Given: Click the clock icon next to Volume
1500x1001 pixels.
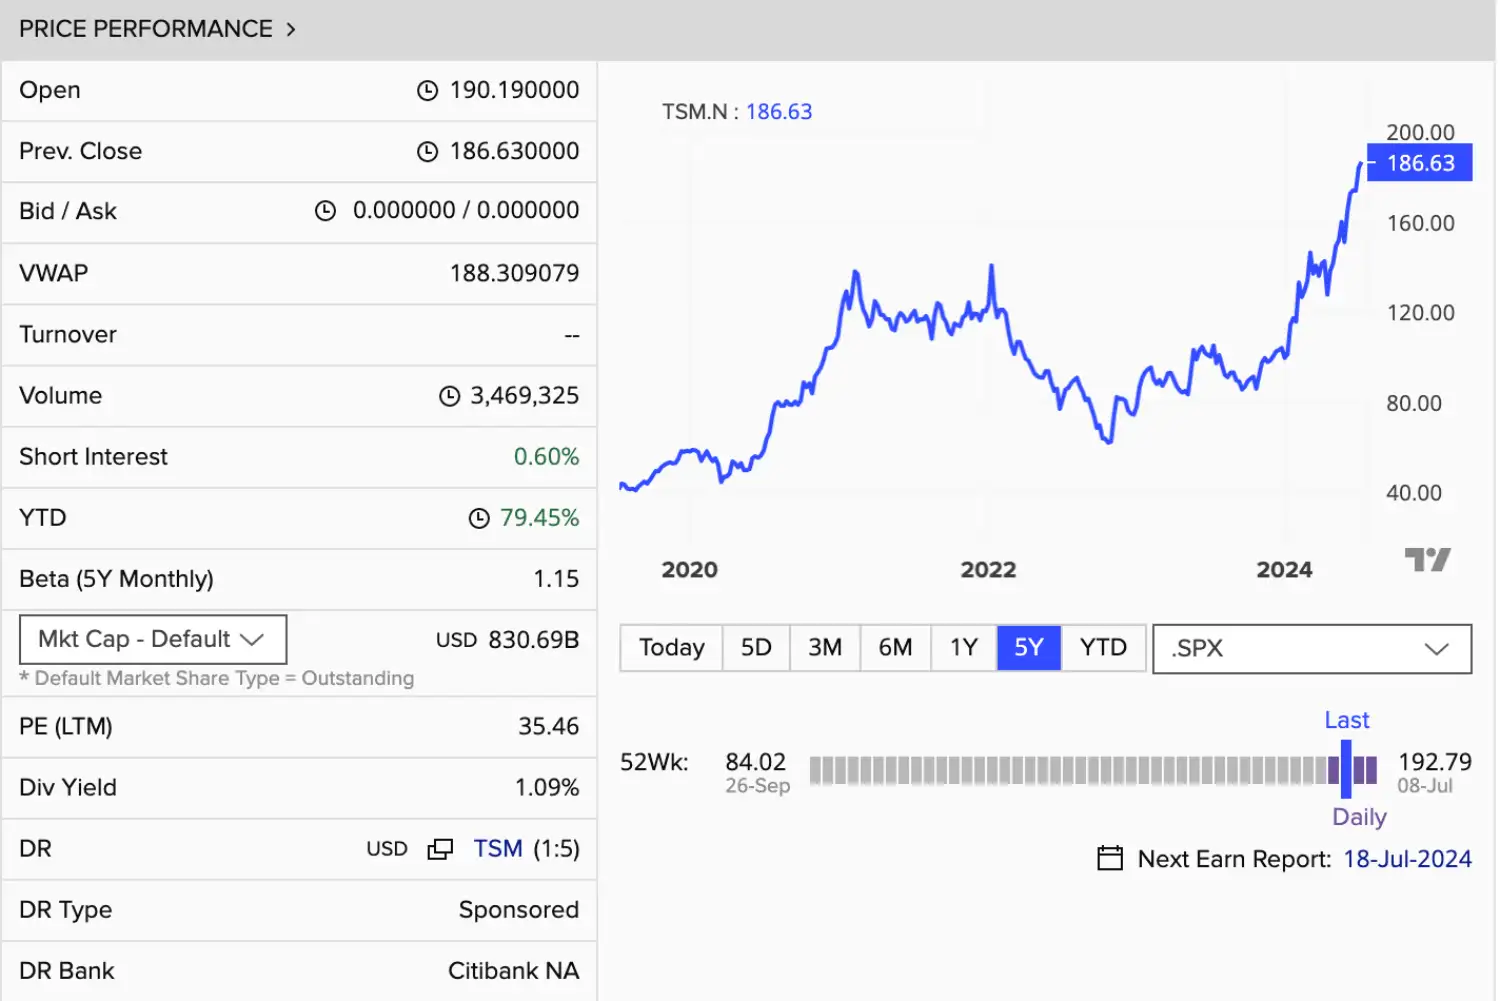Looking at the screenshot, I should click(449, 396).
